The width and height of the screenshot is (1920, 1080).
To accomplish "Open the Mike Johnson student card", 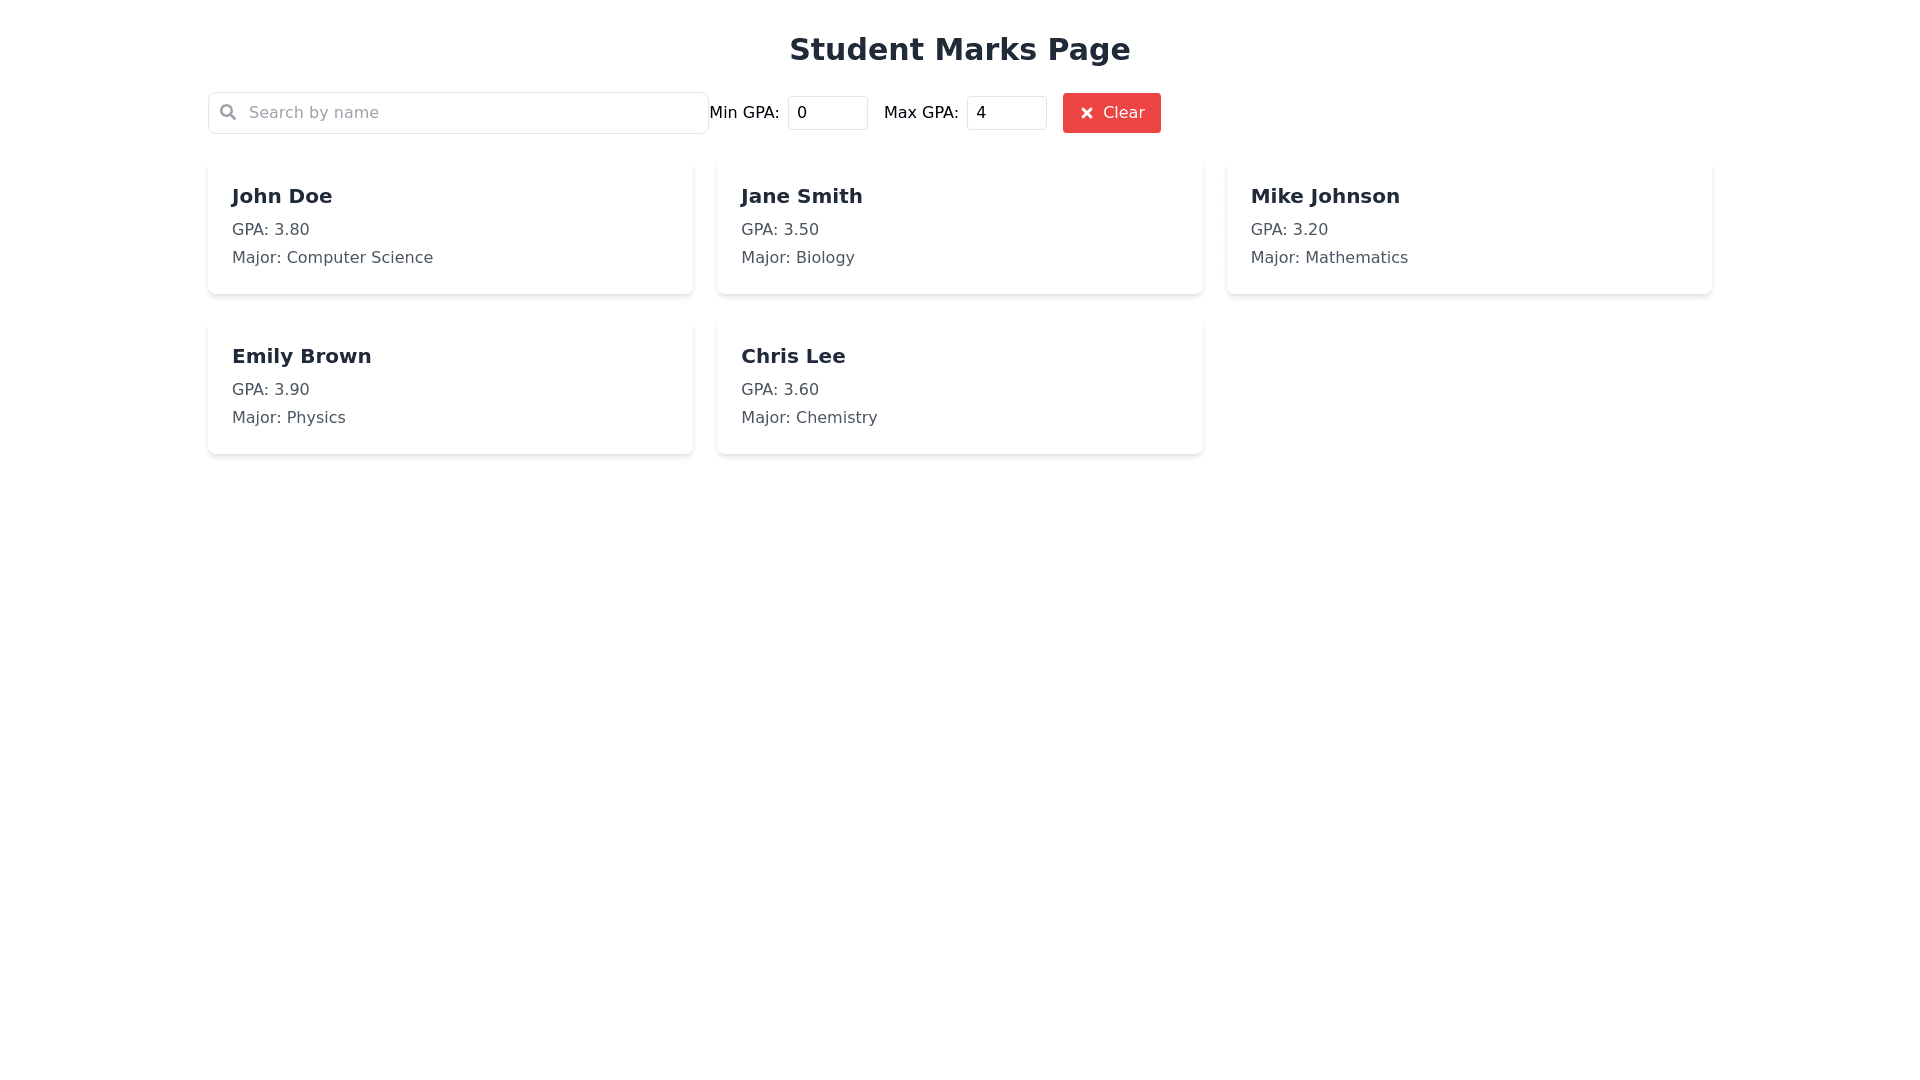I will point(1468,226).
